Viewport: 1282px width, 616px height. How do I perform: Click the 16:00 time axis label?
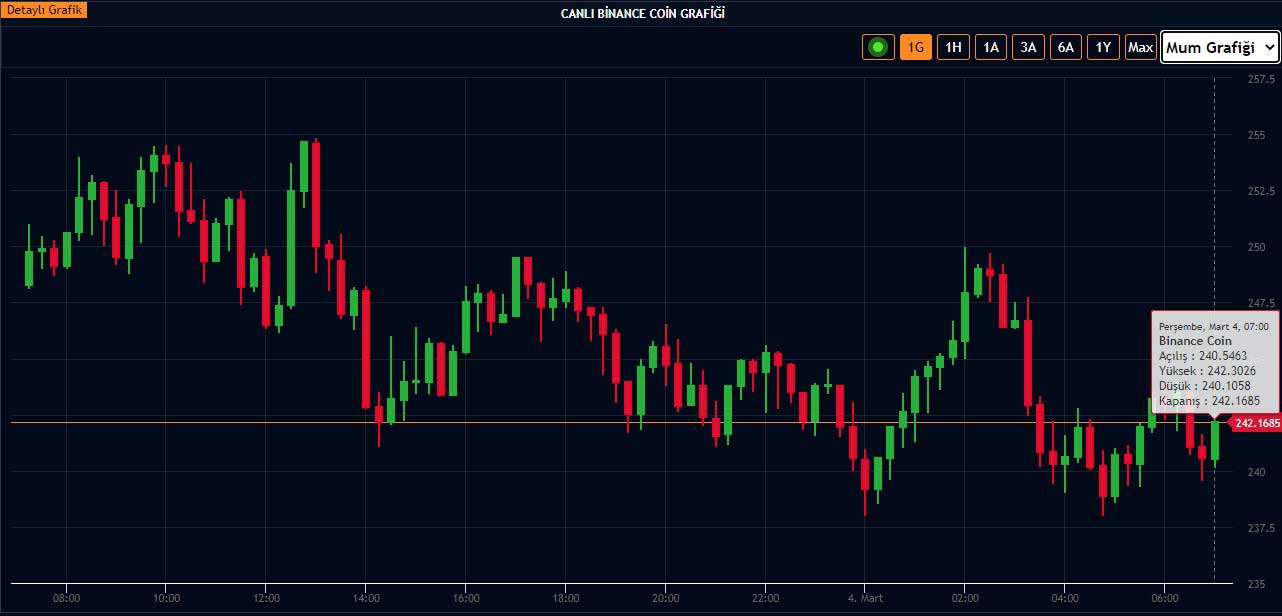(466, 598)
